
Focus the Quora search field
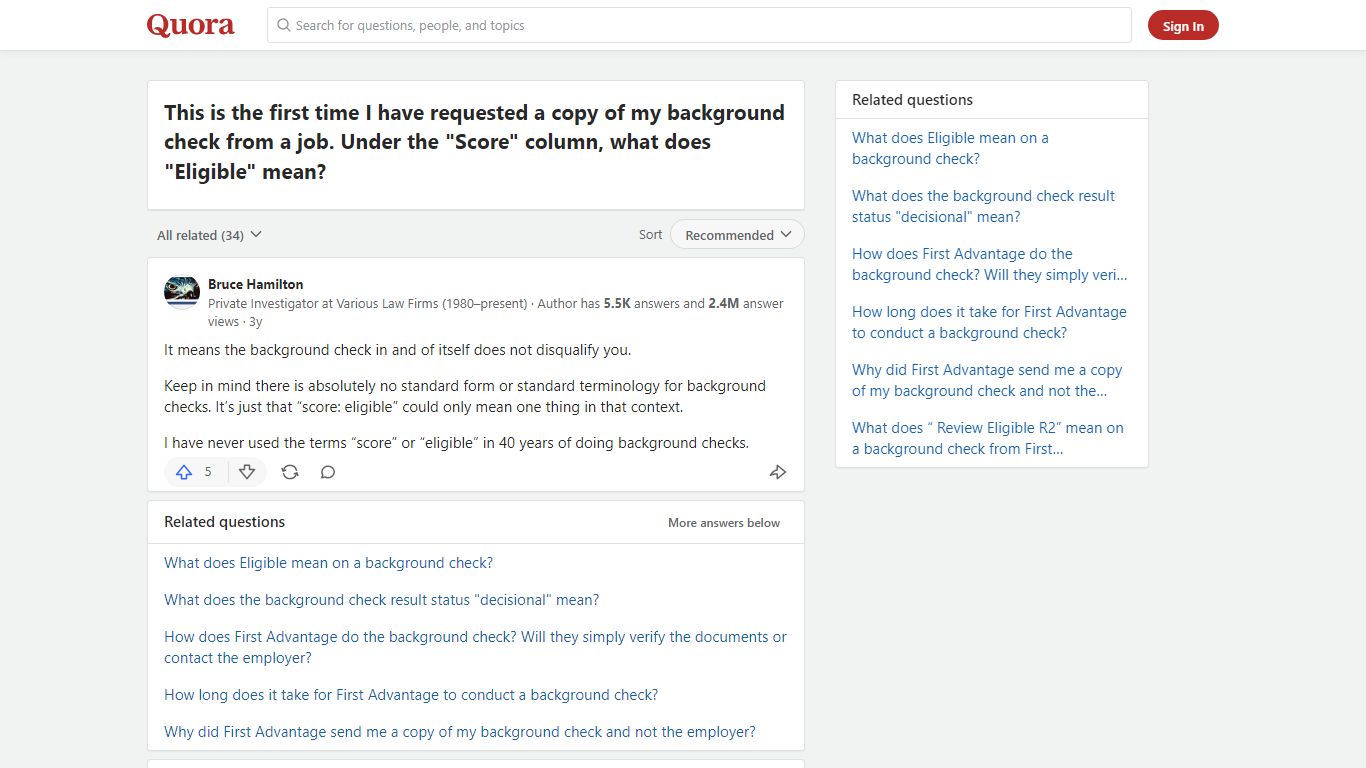pyautogui.click(x=699, y=25)
